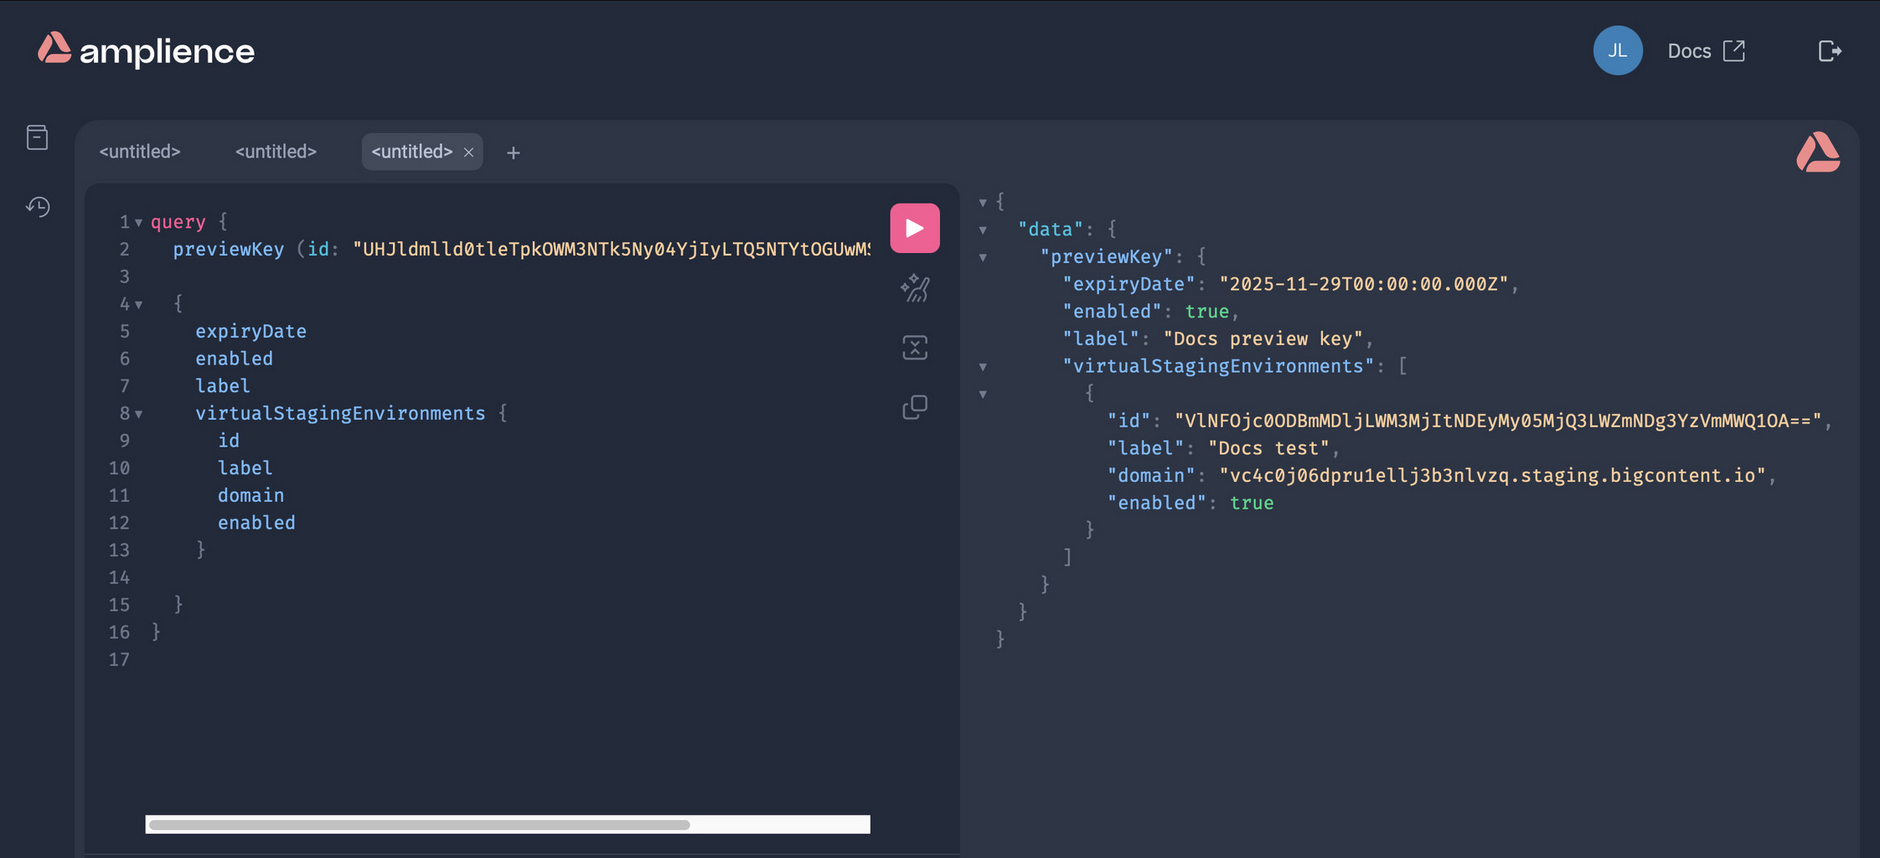Close the active untitled tab

click(469, 153)
